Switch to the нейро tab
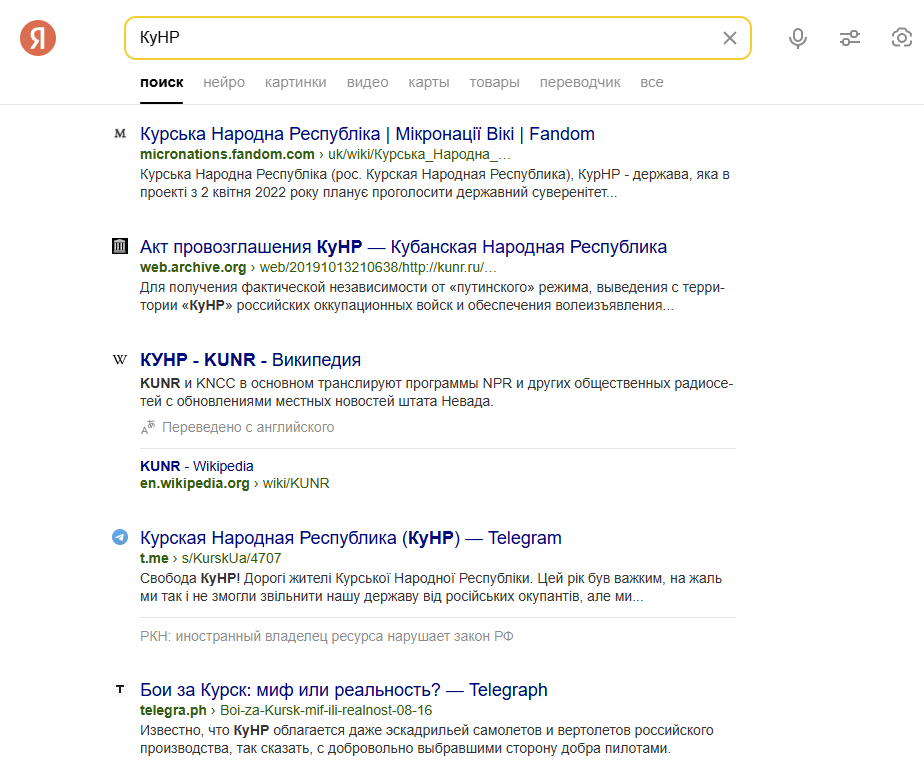 224,82
